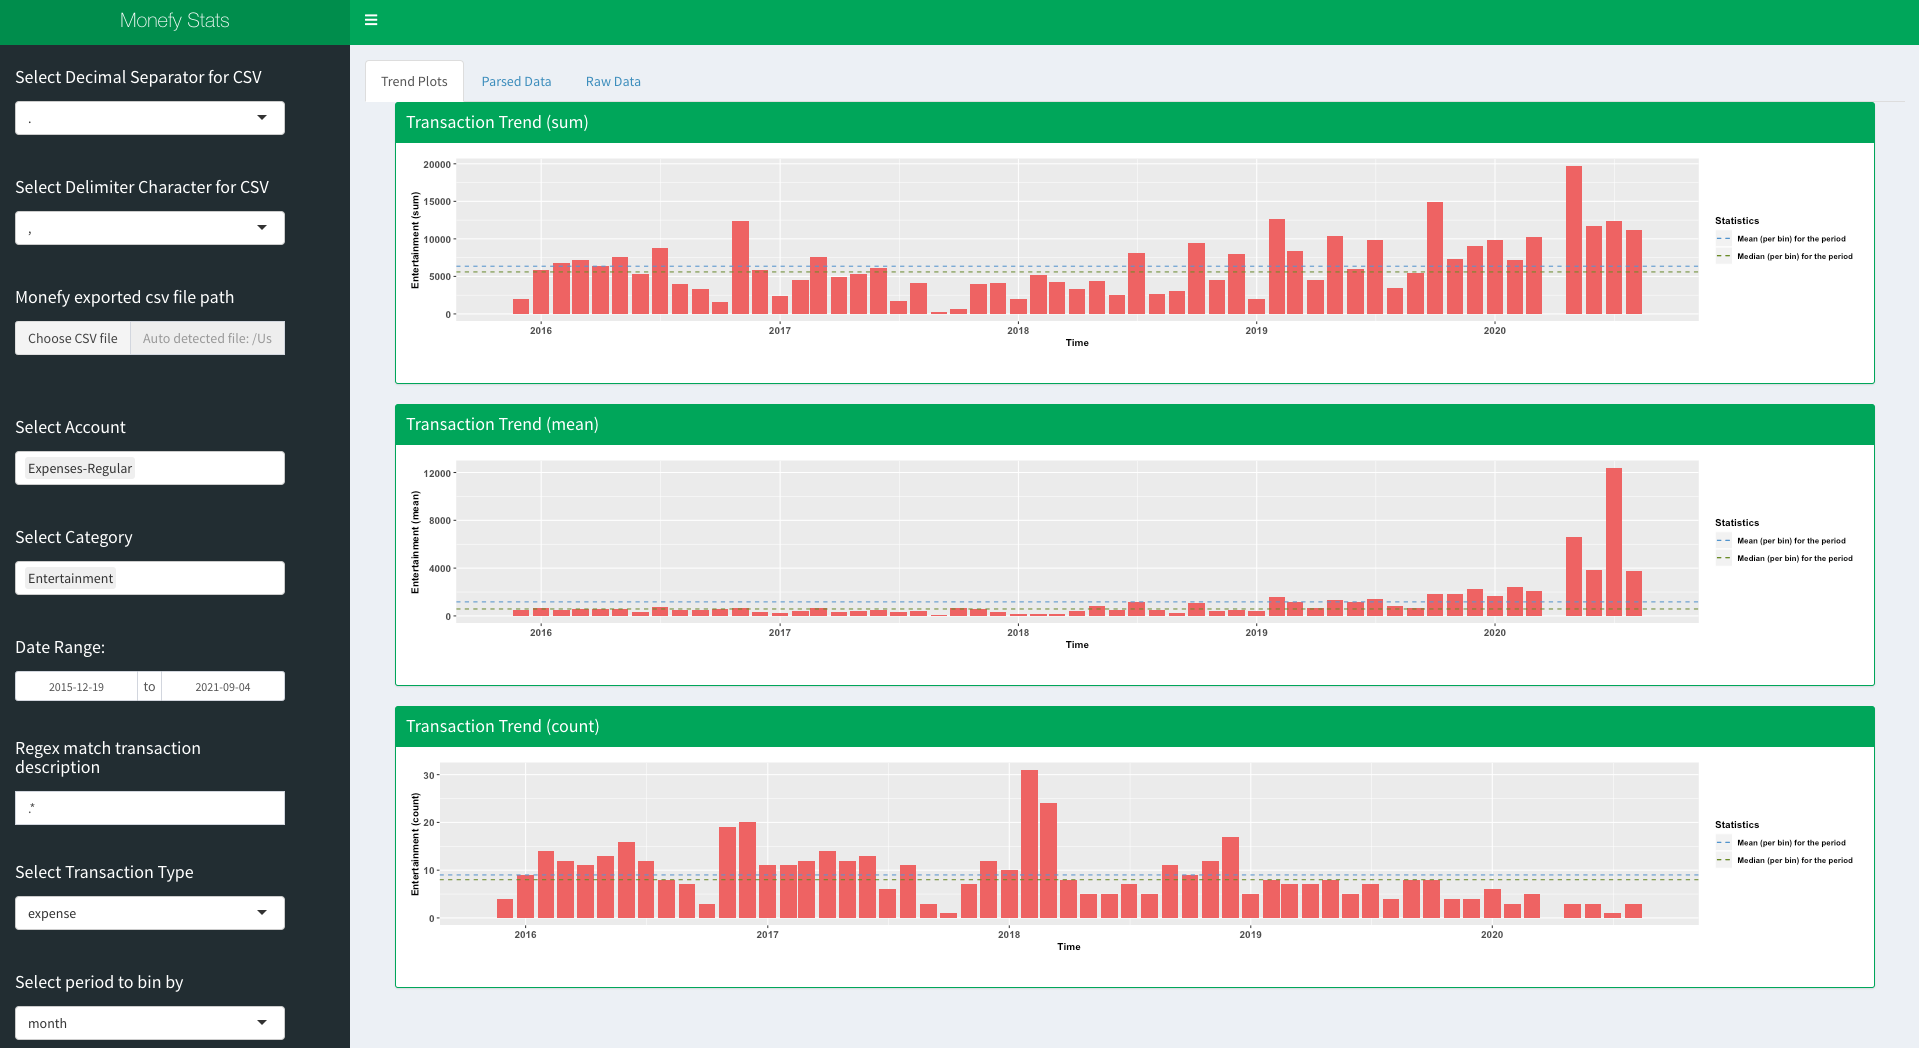Click Median legend entry in count chart
Screen dimensions: 1919x1048
[x=1784, y=860]
